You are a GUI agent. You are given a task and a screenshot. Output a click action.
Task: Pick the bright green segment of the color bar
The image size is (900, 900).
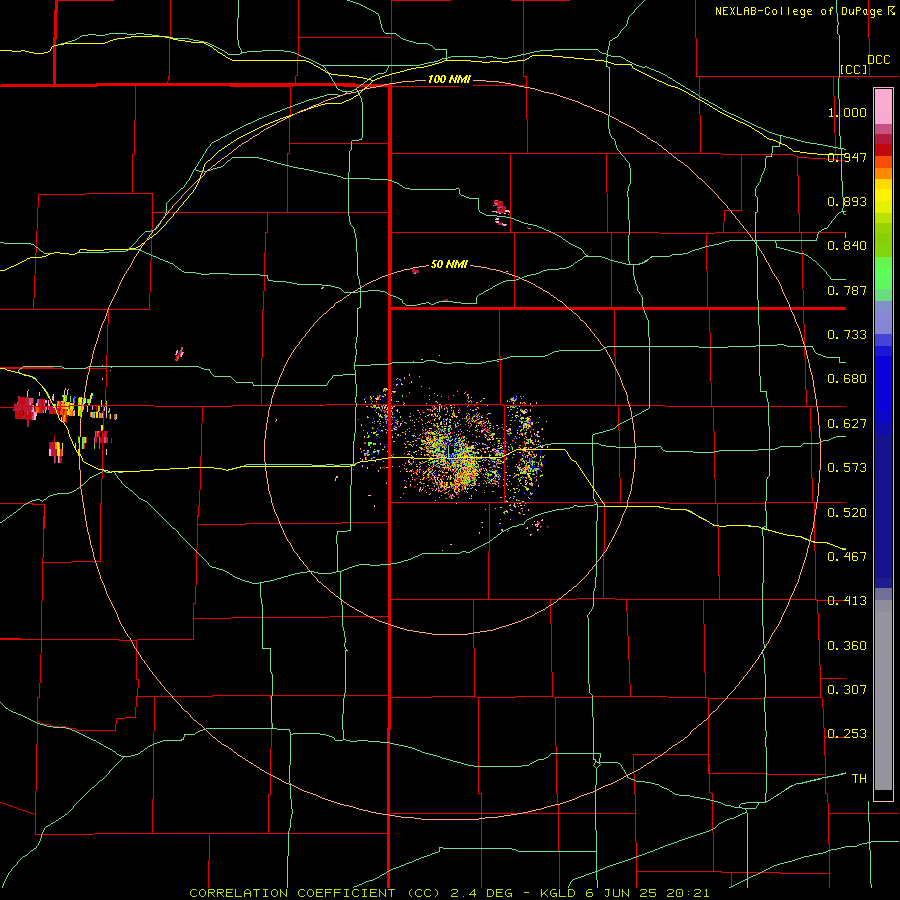tap(883, 273)
